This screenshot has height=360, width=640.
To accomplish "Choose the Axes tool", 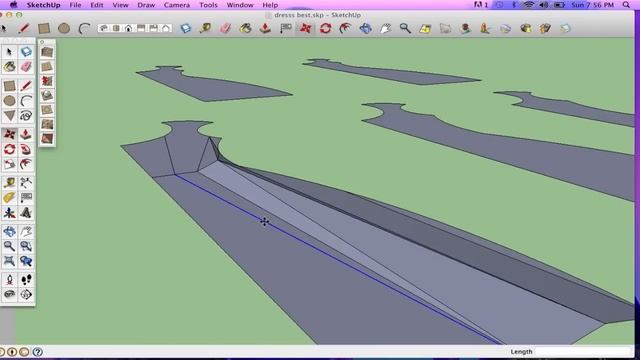I will (9, 213).
